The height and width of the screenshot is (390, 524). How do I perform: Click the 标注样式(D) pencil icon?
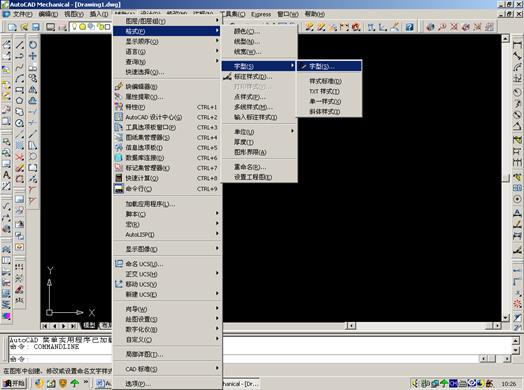click(x=227, y=77)
